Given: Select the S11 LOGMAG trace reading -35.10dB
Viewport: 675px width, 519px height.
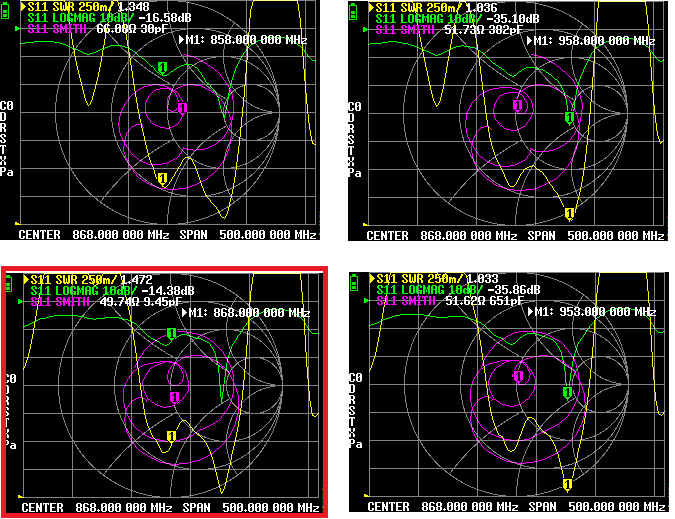Looking at the screenshot, I should [x=457, y=19].
